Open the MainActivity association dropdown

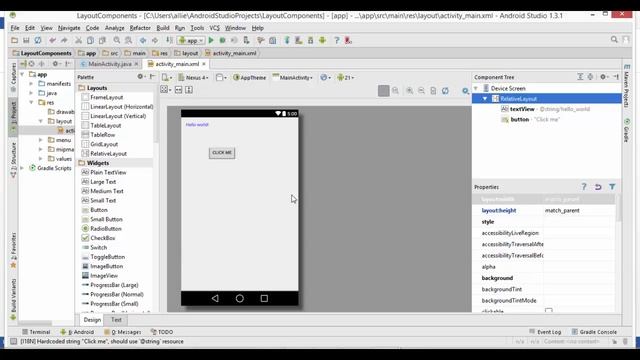(x=293, y=77)
